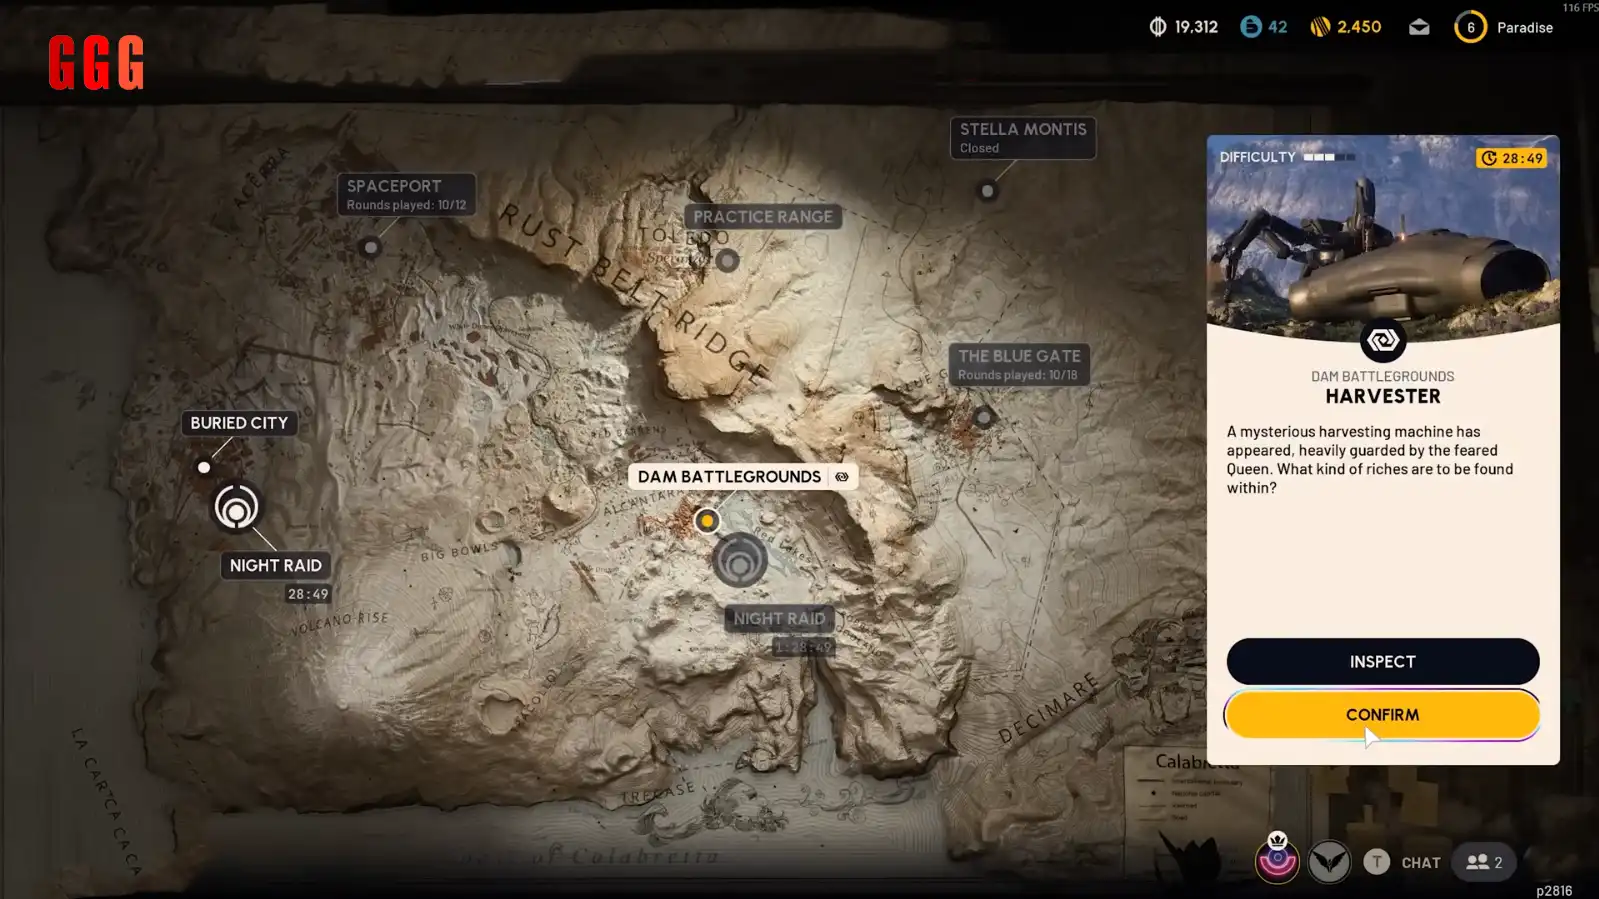Select the Buried City map label
1599x899 pixels.
239,423
